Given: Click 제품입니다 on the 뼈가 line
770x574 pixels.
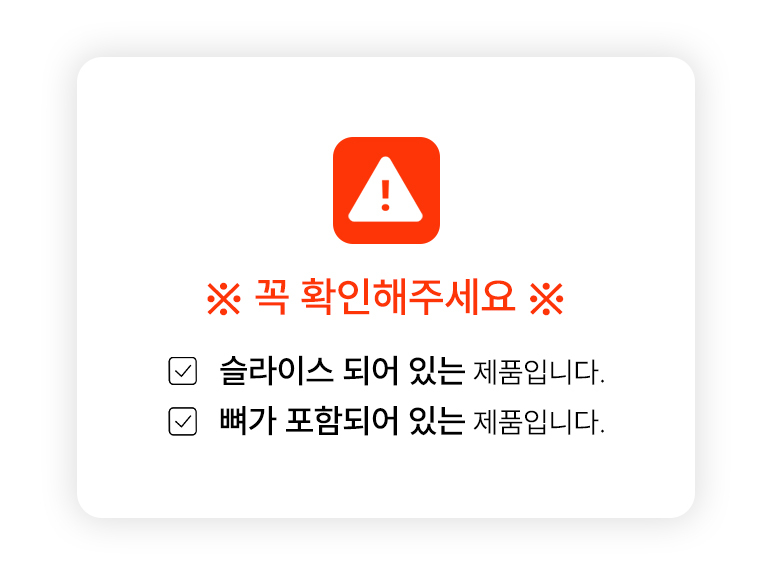Looking at the screenshot, I should coord(537,422).
